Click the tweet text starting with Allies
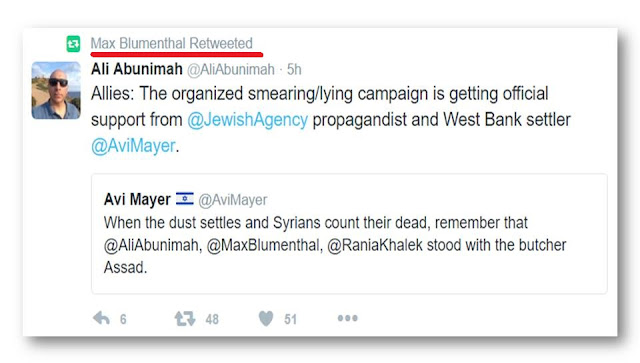The image size is (640, 363). coord(331,120)
